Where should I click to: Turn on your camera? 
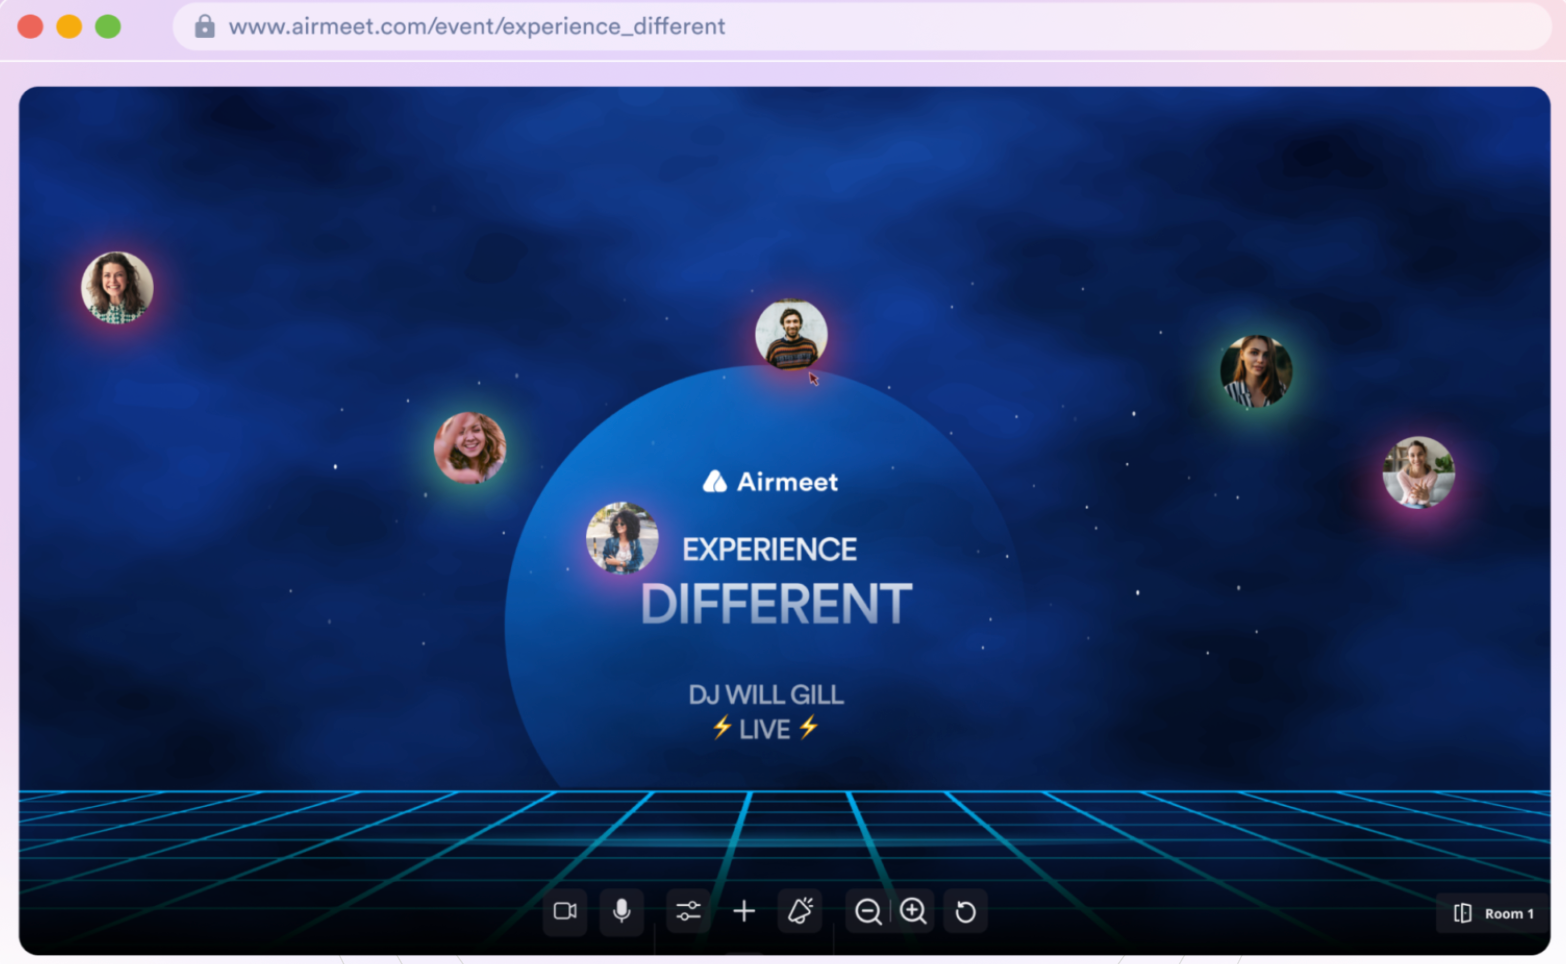click(x=565, y=911)
